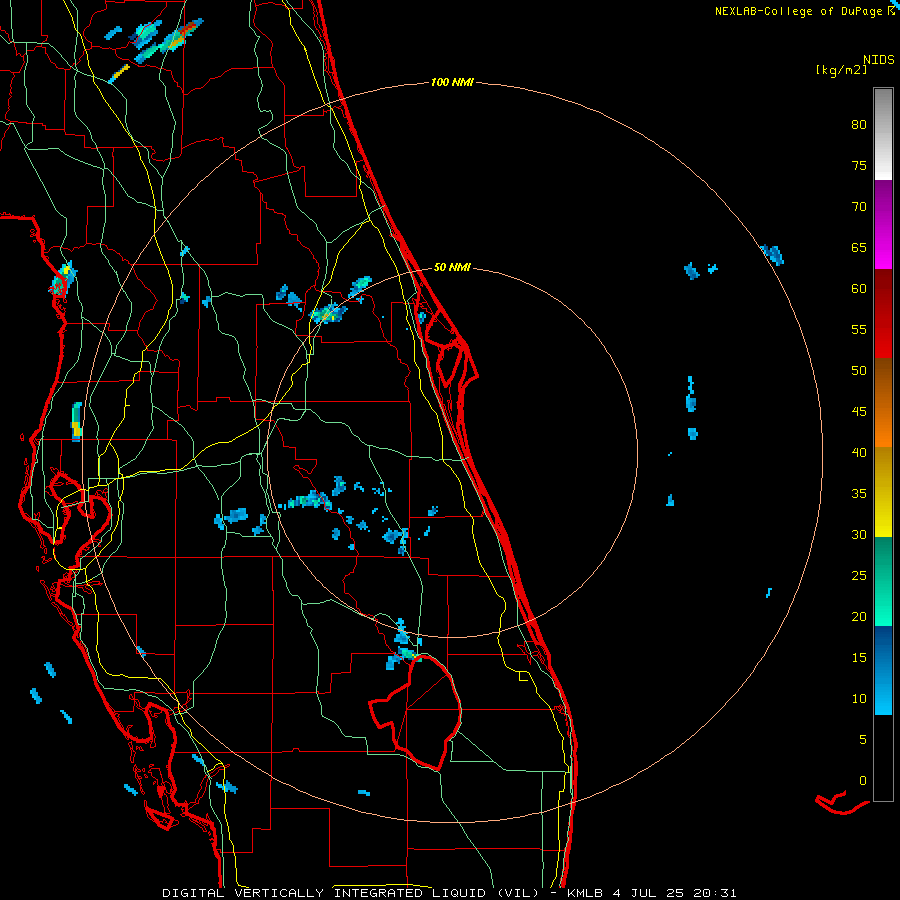
Task: Select the 65 value on color scale
Action: point(859,248)
